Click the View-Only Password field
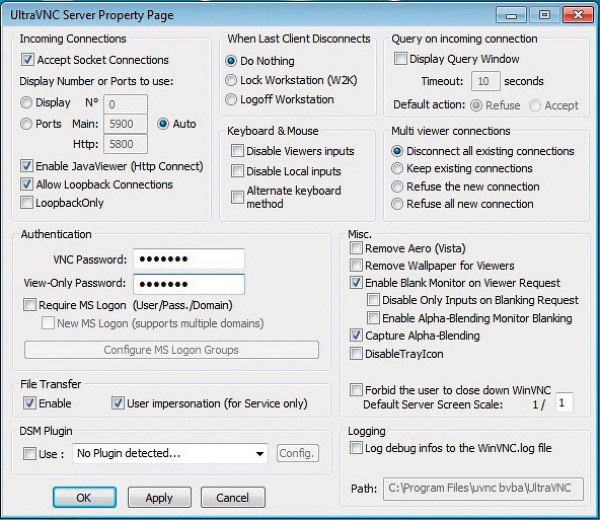Screen dimensions: 600x520 coord(189,284)
